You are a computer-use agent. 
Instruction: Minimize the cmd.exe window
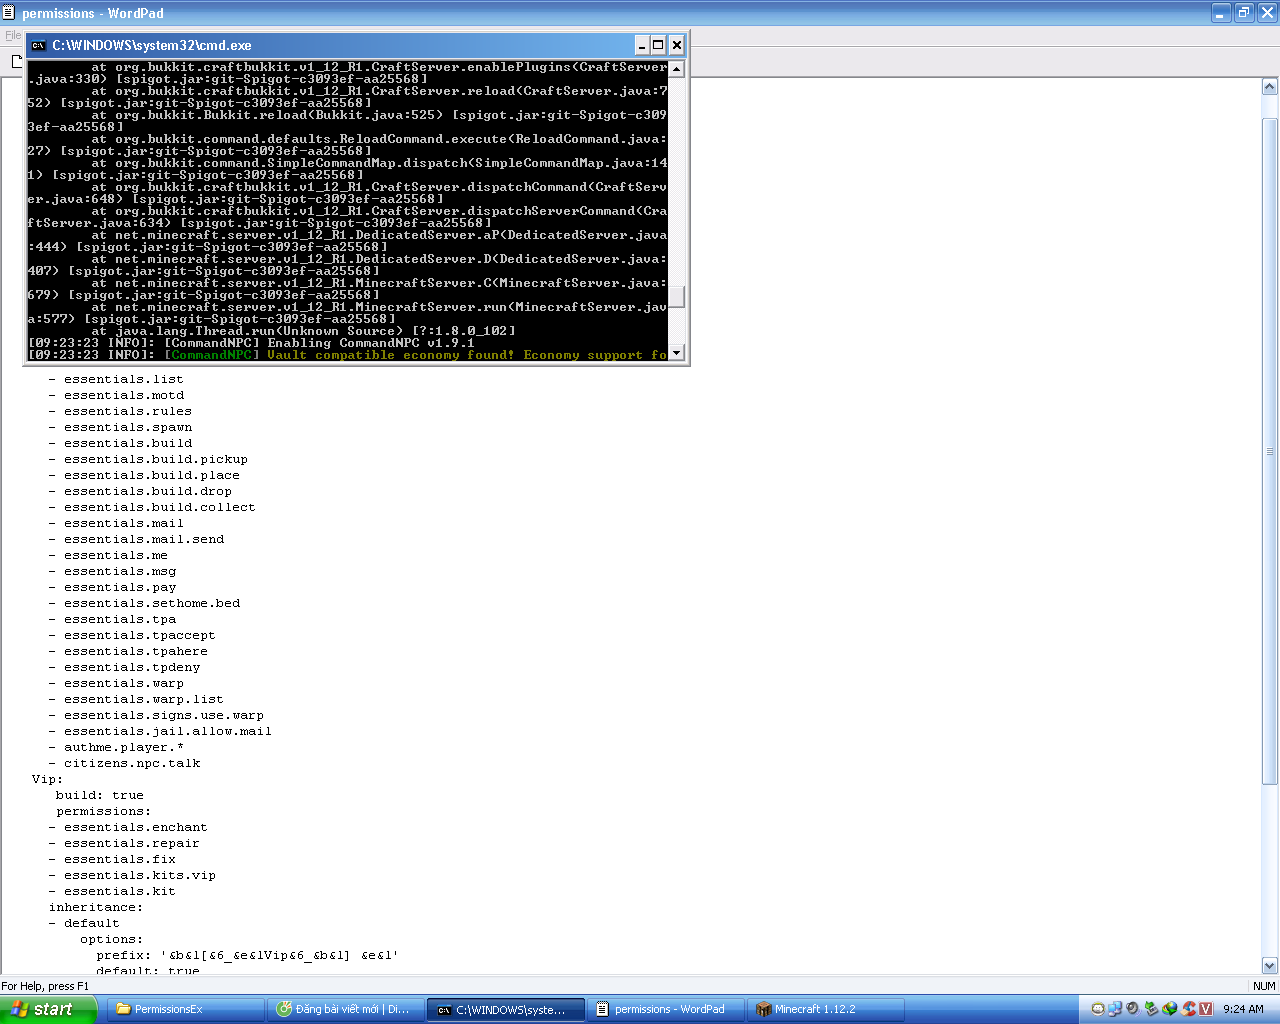coord(642,45)
